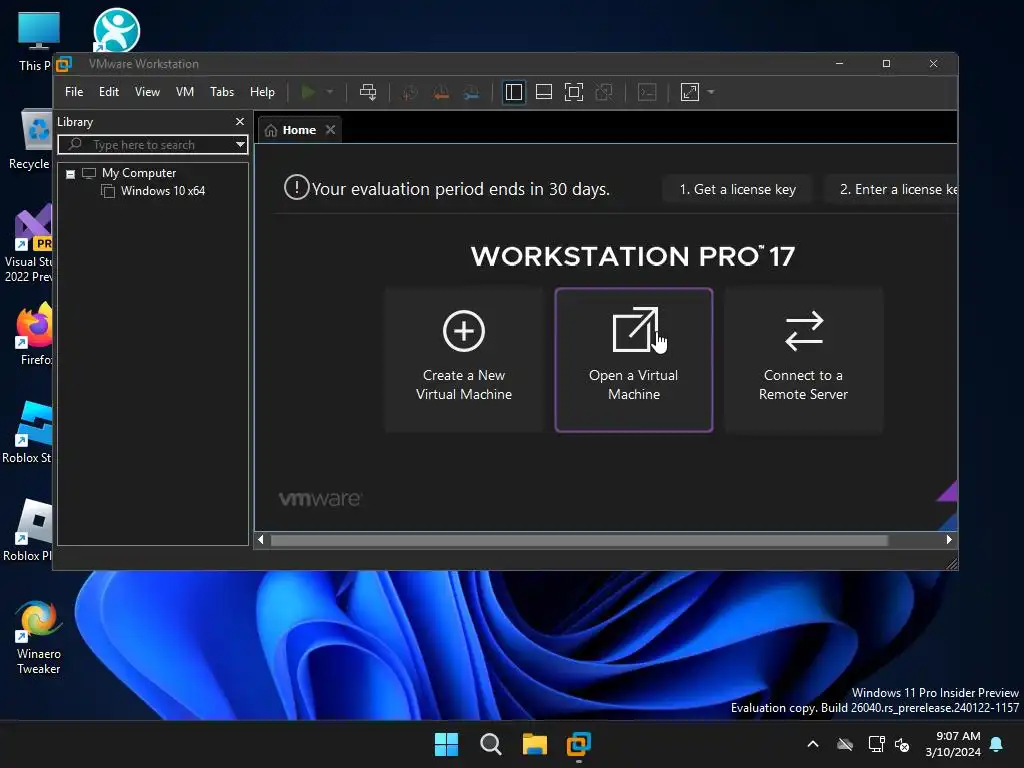
Task: Open the Tabs menu
Action: coord(222,92)
